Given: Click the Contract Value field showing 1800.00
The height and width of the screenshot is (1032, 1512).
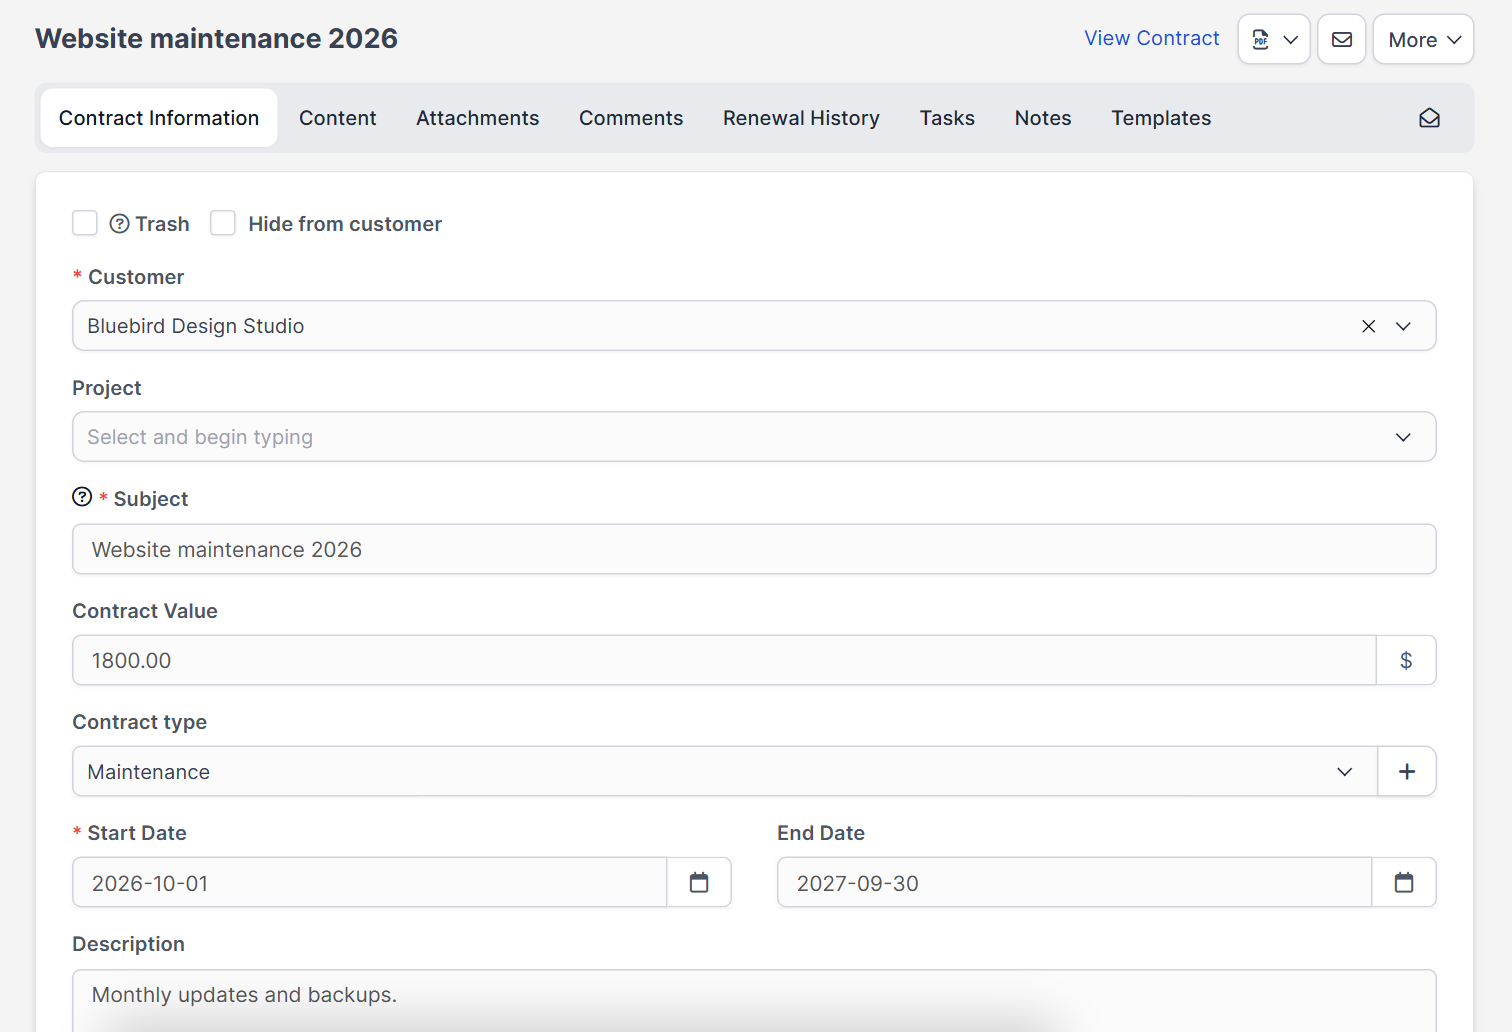Looking at the screenshot, I should [x=724, y=660].
